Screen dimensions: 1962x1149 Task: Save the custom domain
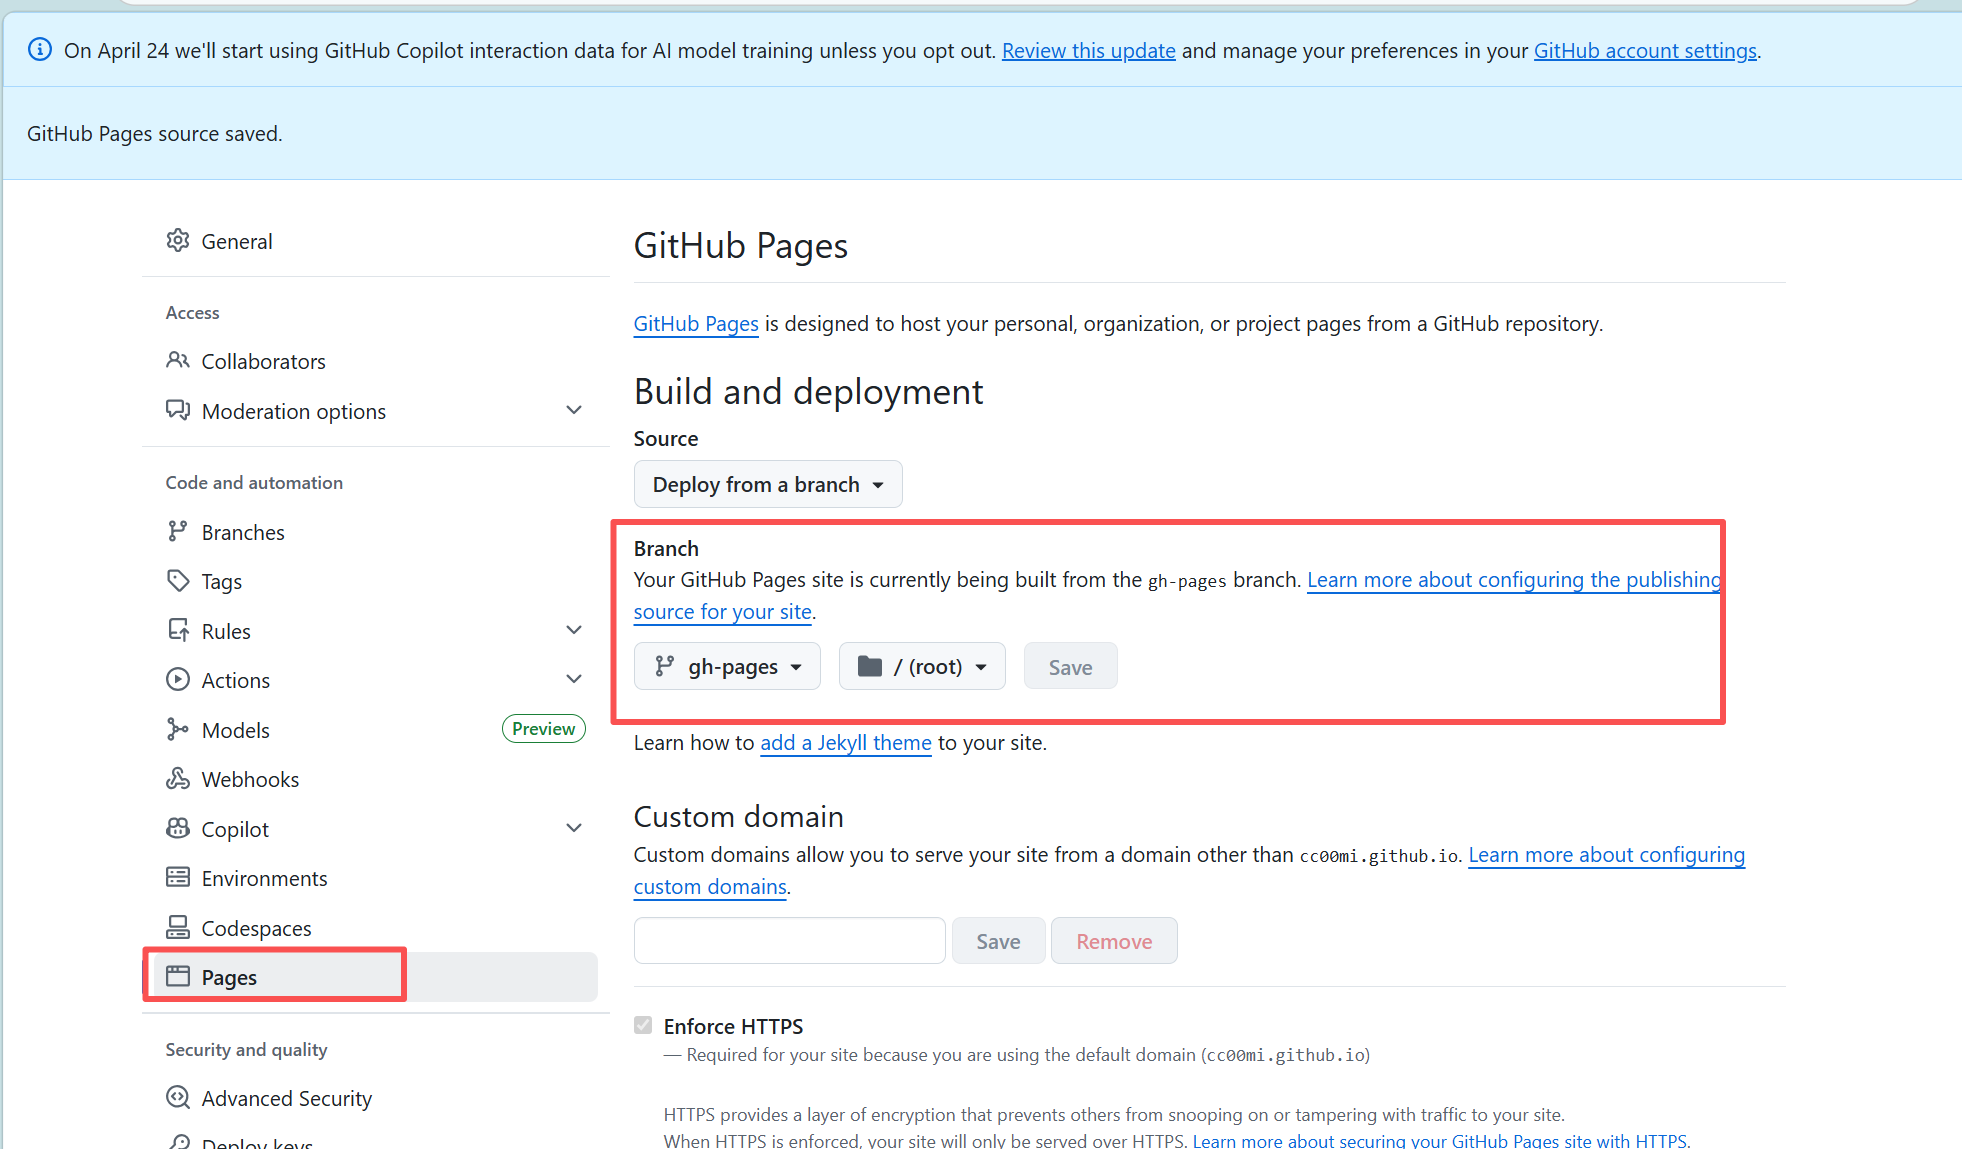pyautogui.click(x=998, y=941)
